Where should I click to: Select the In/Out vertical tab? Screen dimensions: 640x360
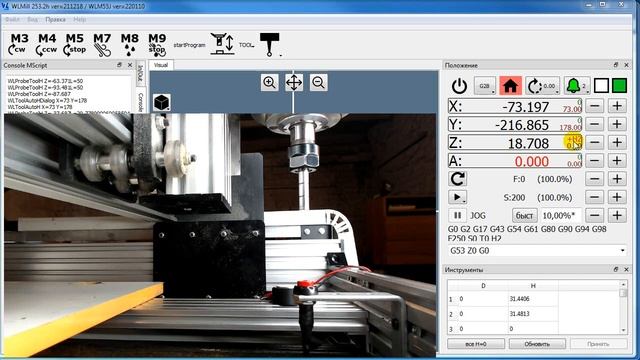(x=140, y=73)
